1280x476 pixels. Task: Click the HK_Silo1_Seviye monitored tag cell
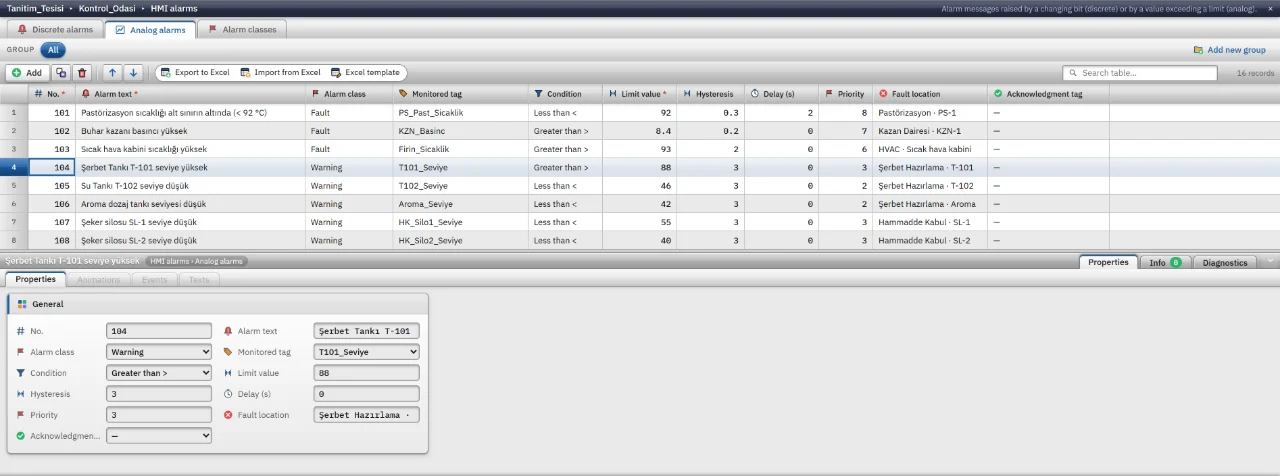[x=460, y=222]
